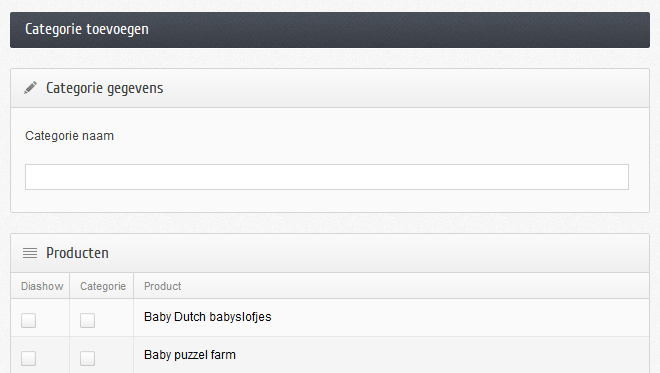Click the Product column header
This screenshot has height=373, width=660.
[x=162, y=286]
